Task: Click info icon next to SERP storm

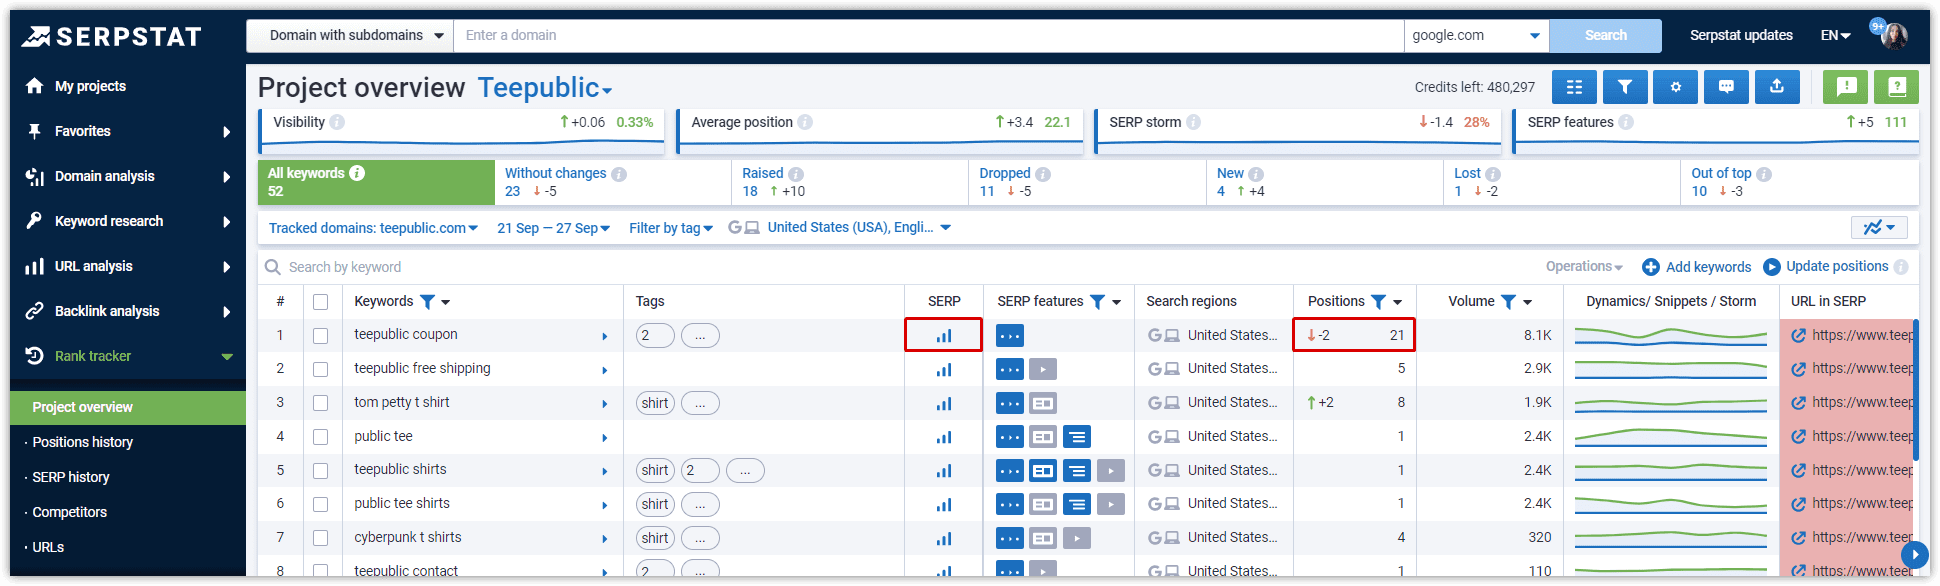Action: click(x=1193, y=122)
